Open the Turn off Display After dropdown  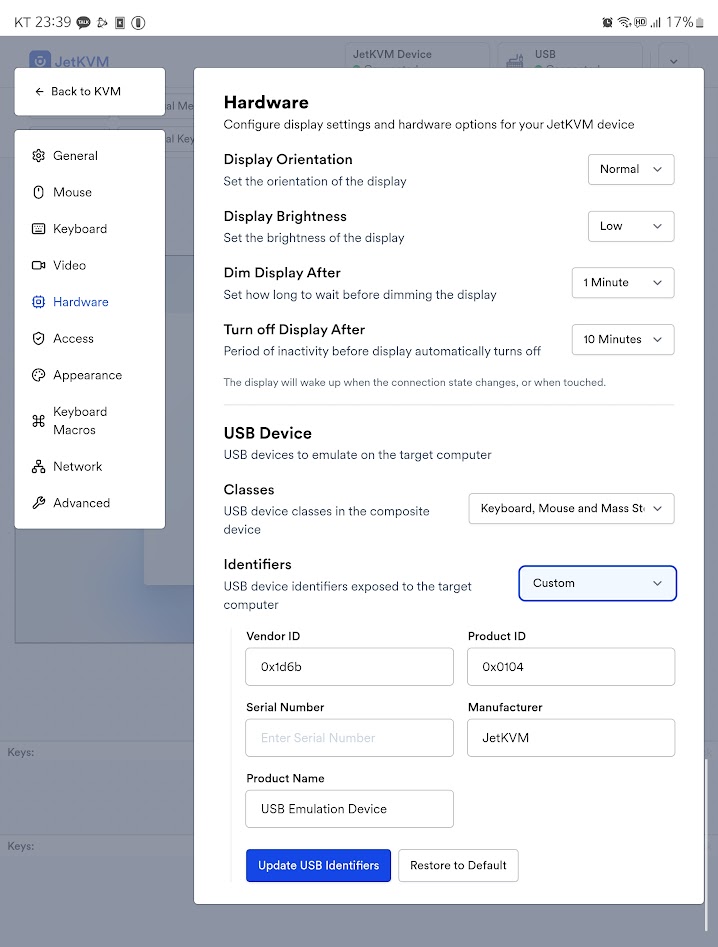pyautogui.click(x=623, y=339)
